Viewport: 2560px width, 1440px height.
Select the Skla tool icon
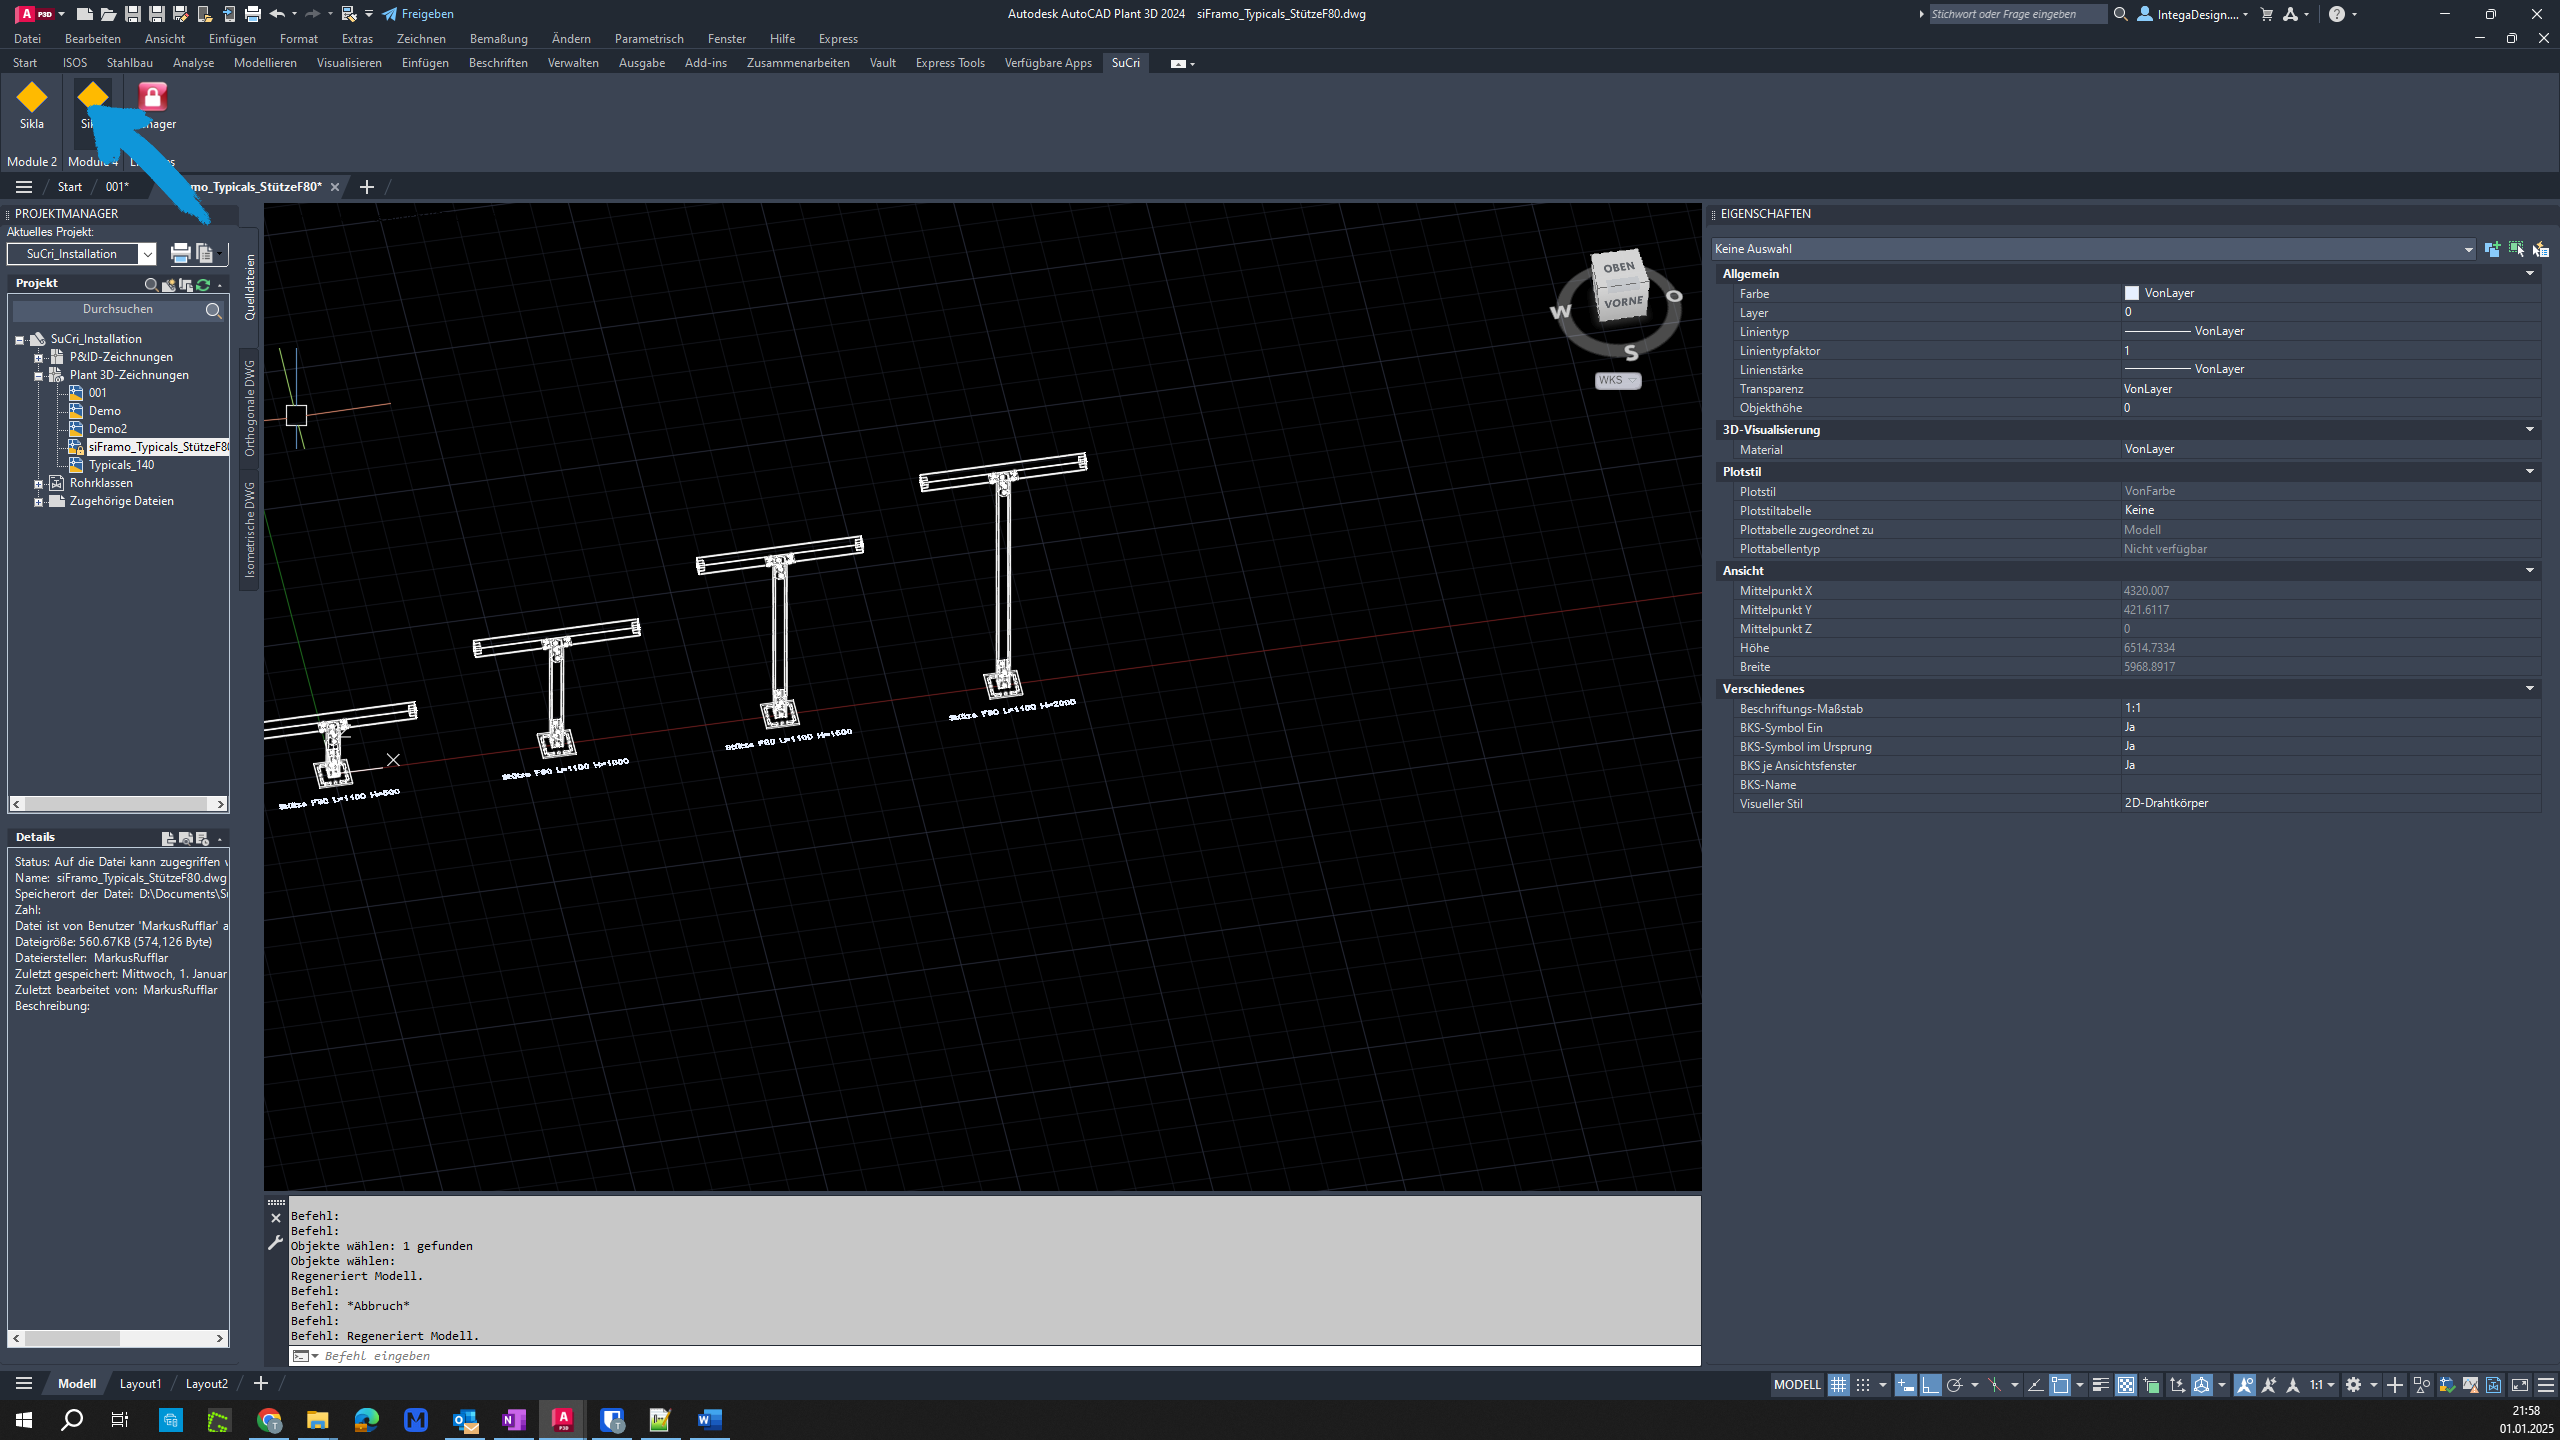[30, 105]
